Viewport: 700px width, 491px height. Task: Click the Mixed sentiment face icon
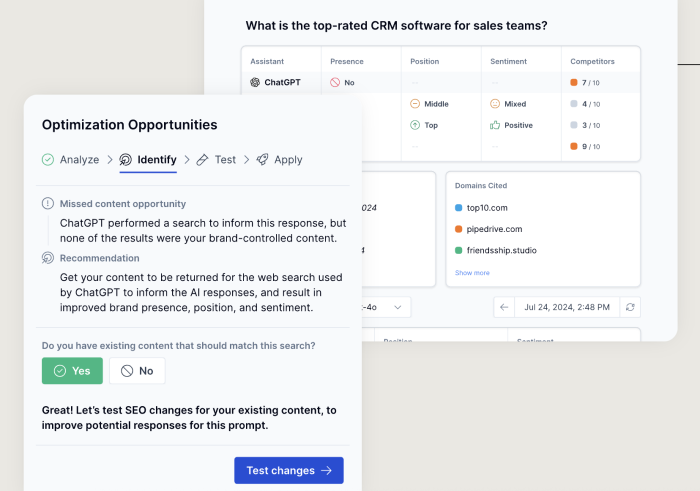[x=495, y=103]
